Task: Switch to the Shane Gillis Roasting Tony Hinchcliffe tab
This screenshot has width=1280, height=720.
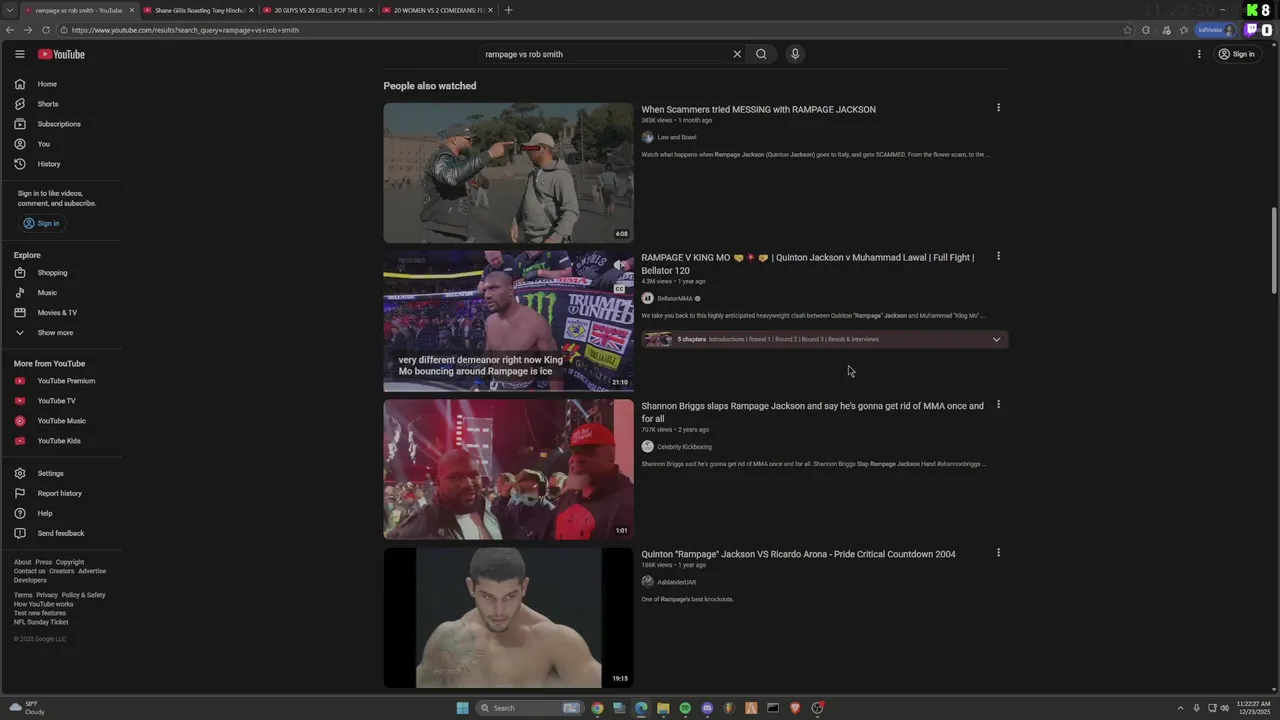Action: 199,10
